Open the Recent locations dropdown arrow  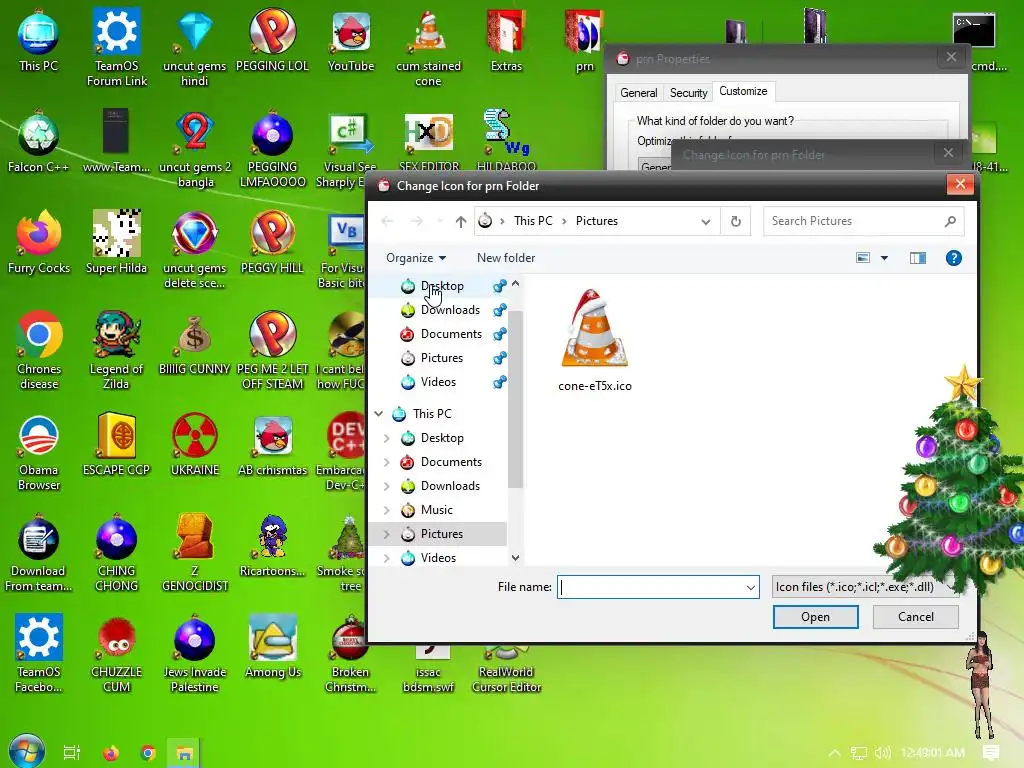(x=441, y=221)
